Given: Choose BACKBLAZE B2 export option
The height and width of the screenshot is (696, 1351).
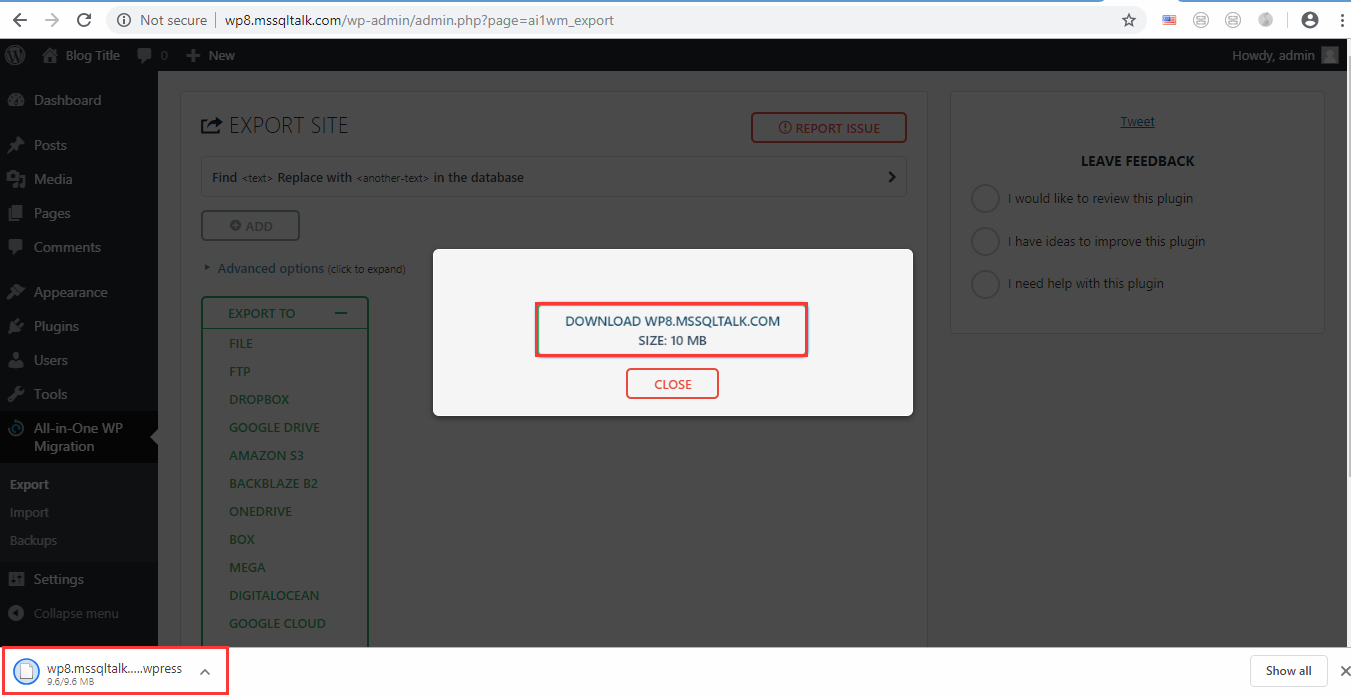Looking at the screenshot, I should (273, 483).
